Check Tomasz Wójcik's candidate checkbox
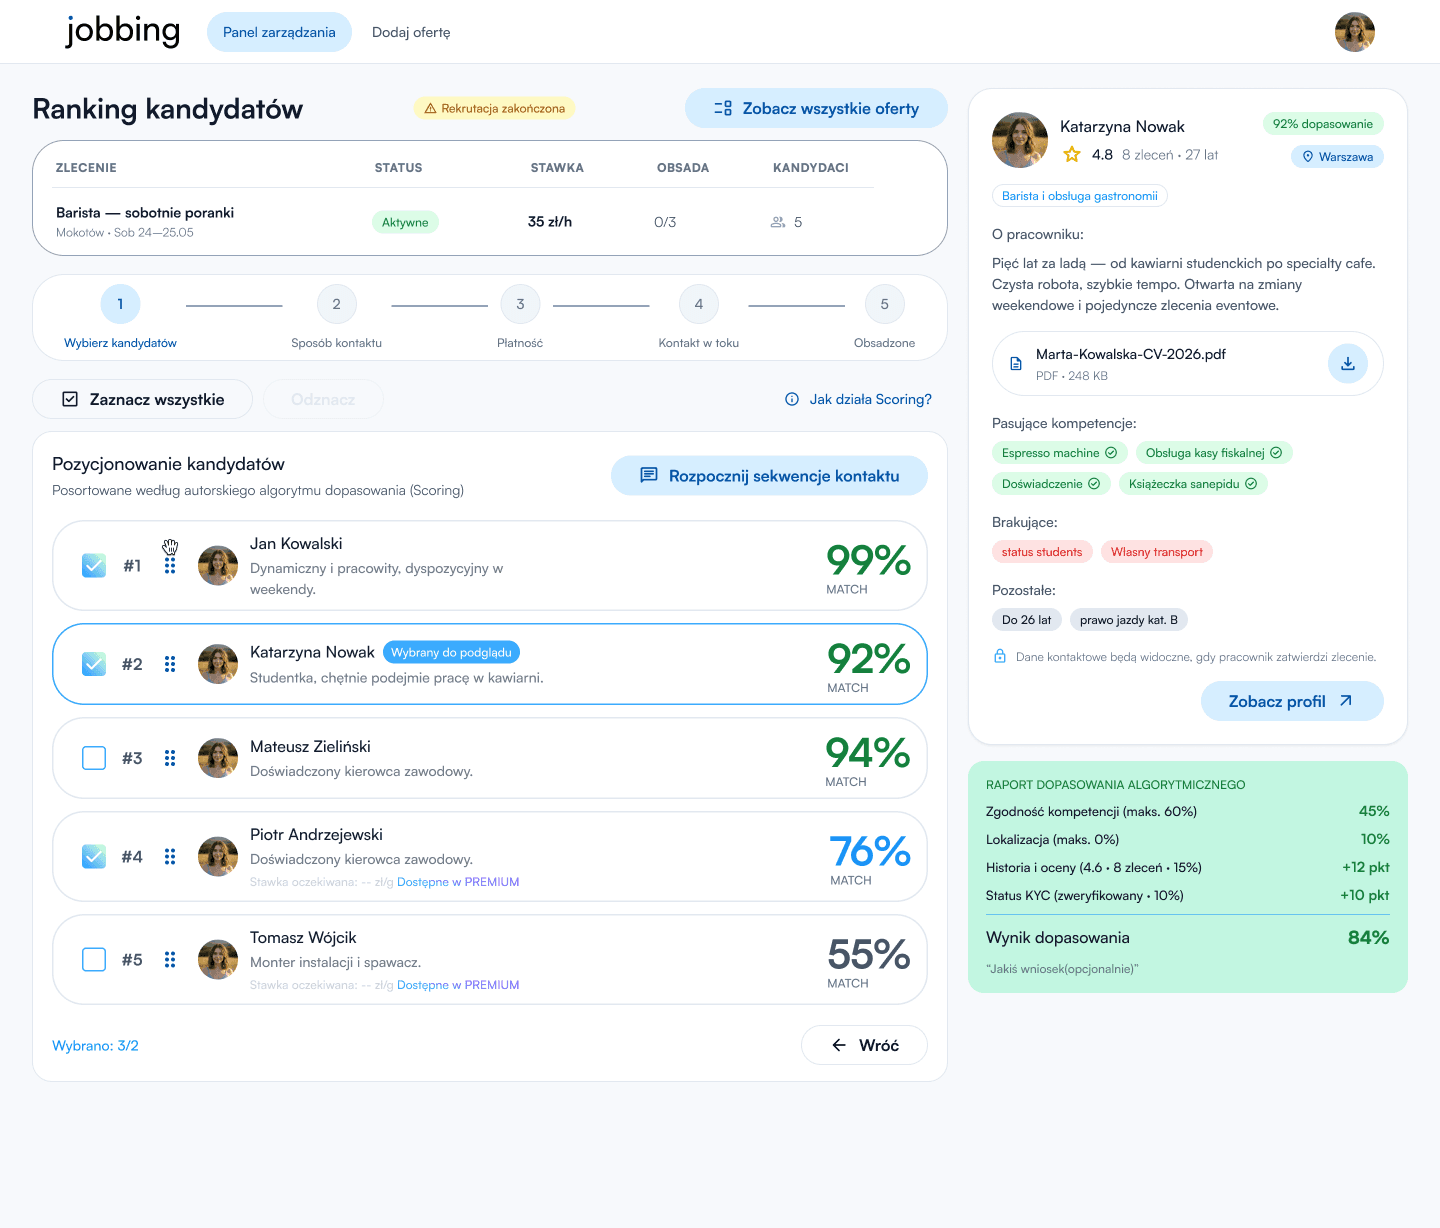Screen dimensions: 1440x1228 pos(94,959)
